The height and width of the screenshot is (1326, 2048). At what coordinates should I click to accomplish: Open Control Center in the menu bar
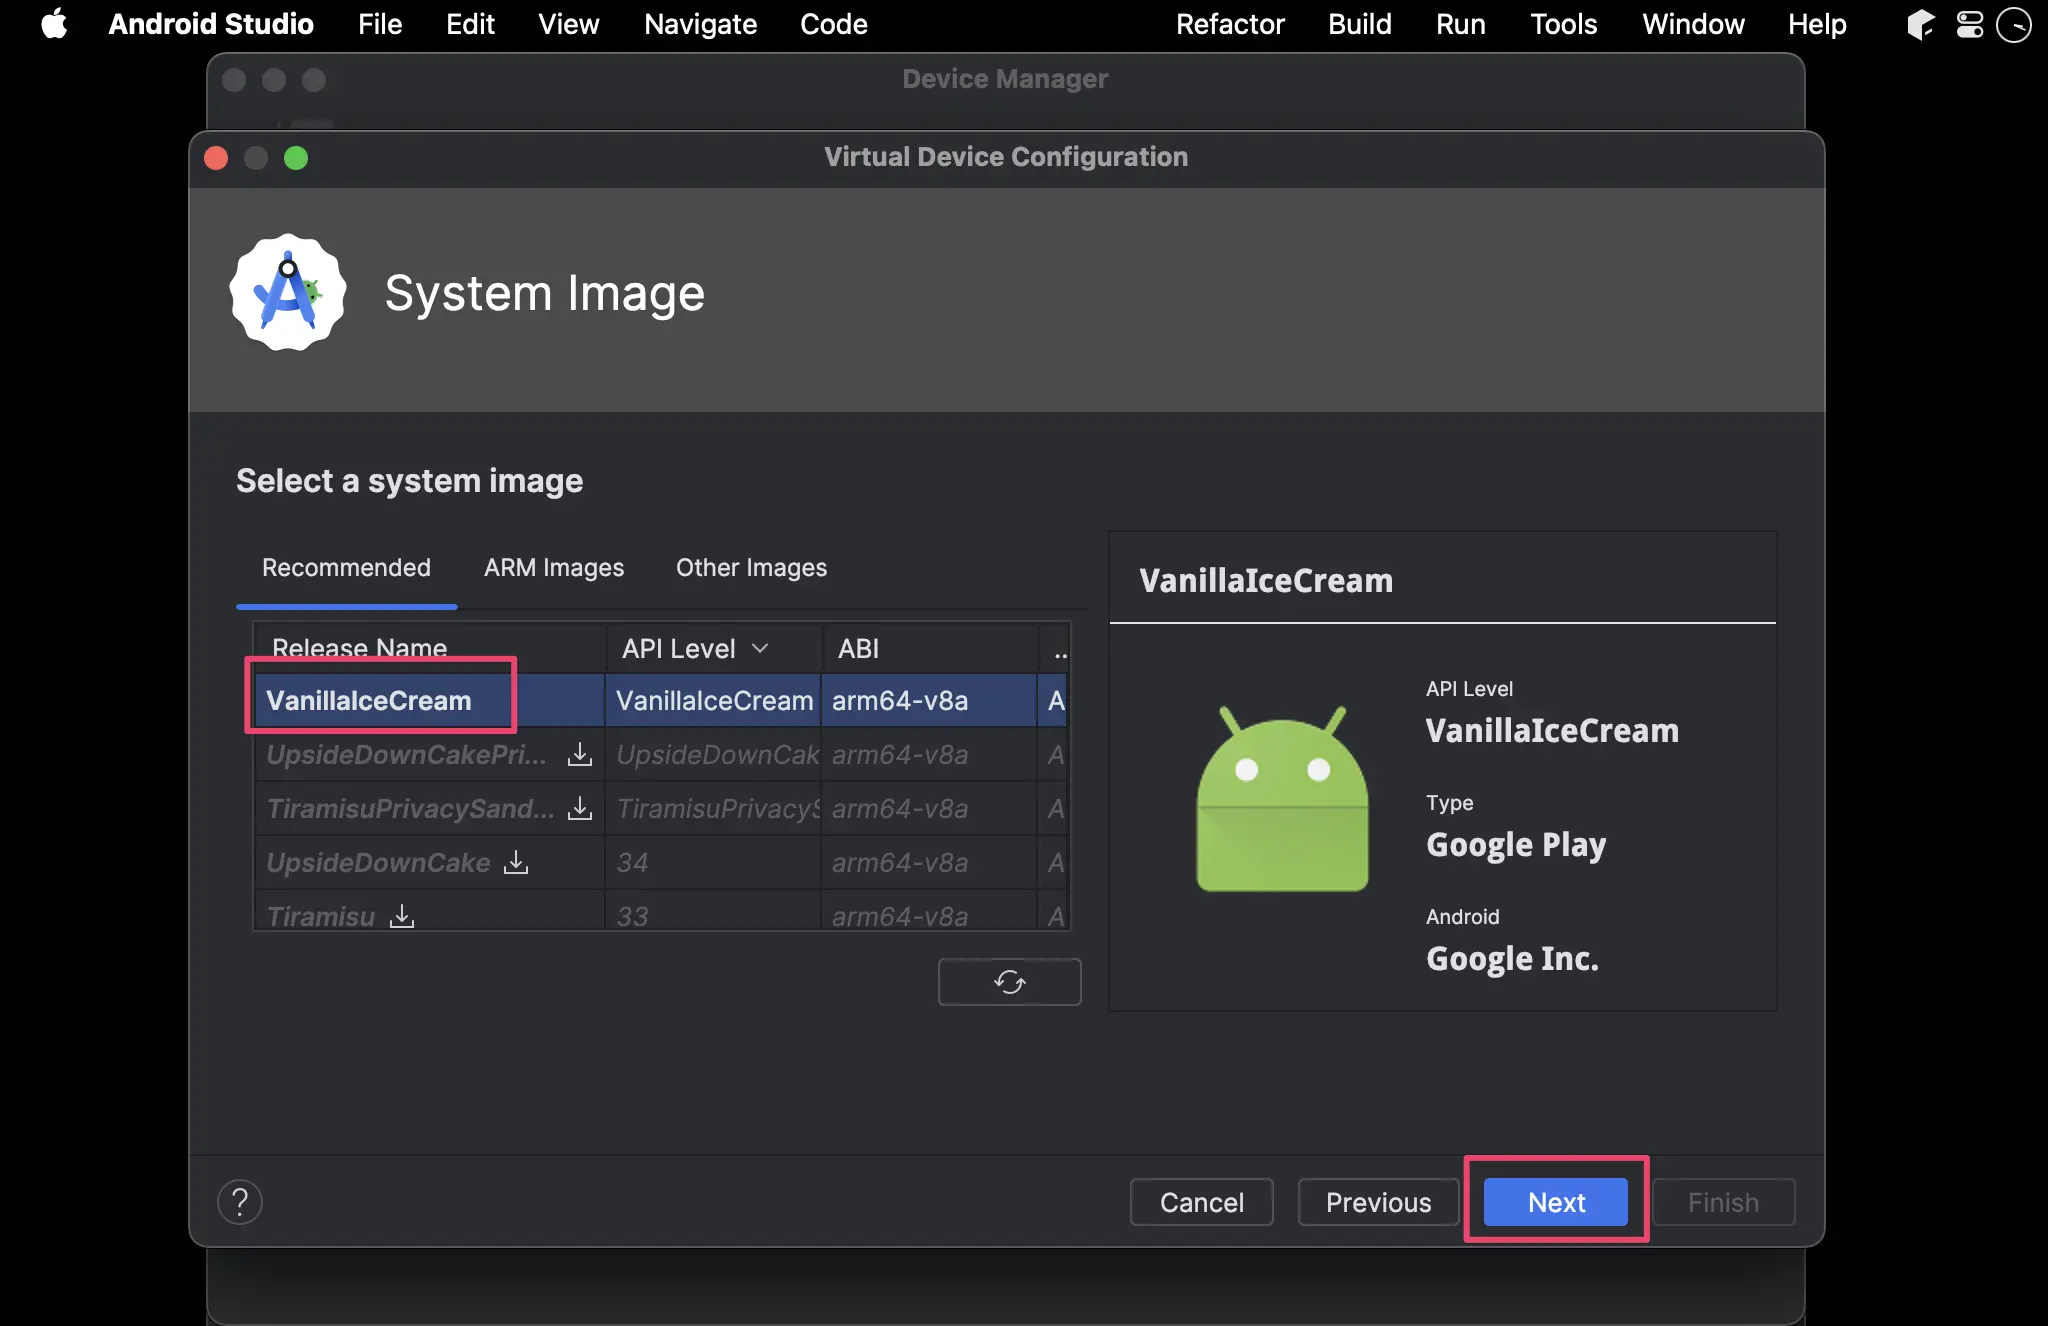(x=1969, y=24)
